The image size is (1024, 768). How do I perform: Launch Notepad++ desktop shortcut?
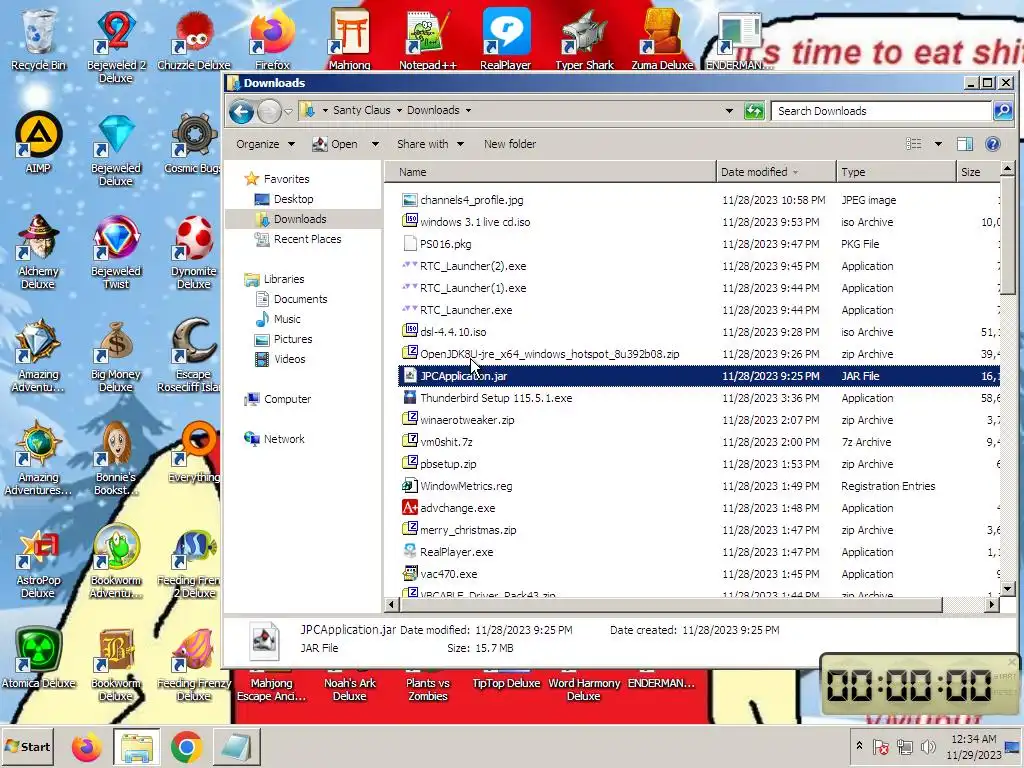pyautogui.click(x=428, y=39)
